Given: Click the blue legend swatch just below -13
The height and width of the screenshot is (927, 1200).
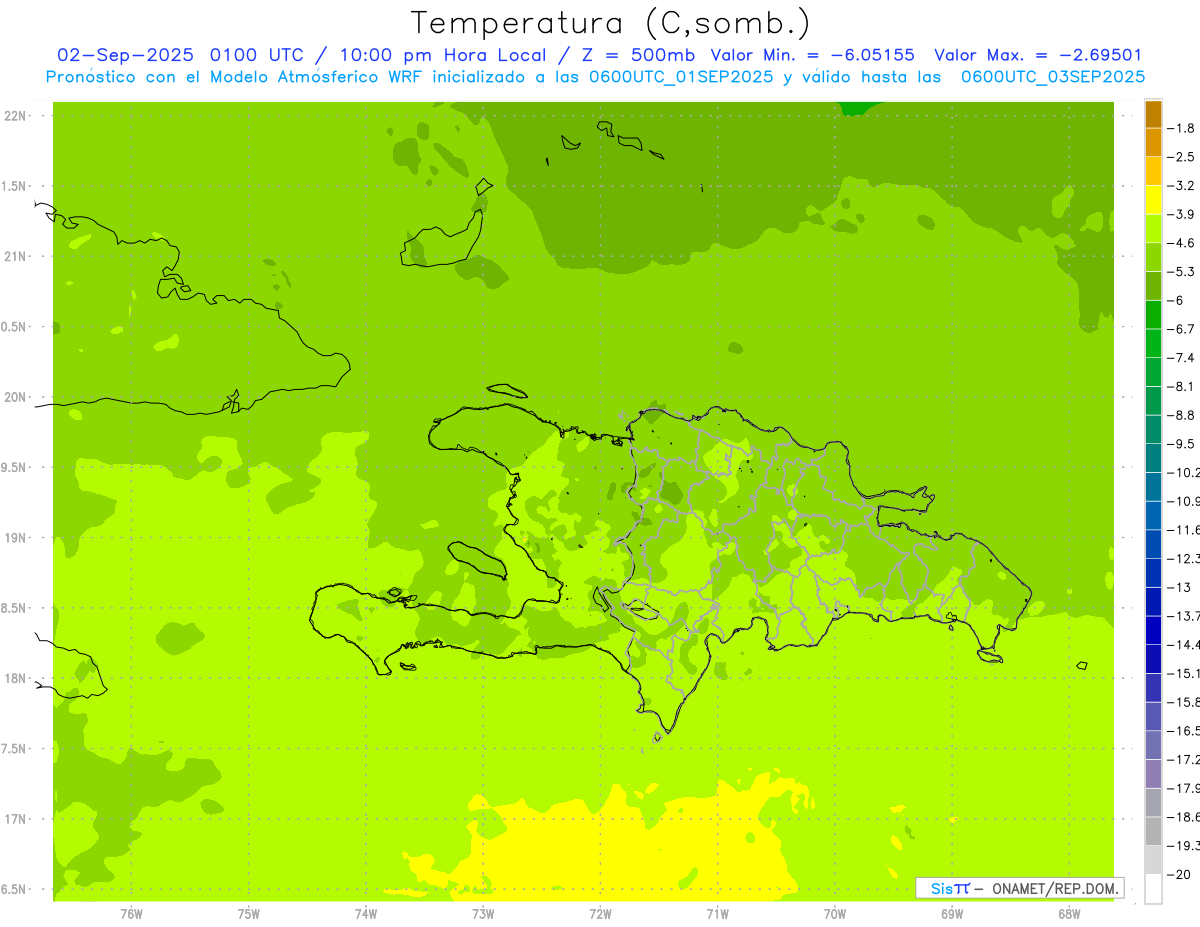Looking at the screenshot, I should pyautogui.click(x=1153, y=601).
